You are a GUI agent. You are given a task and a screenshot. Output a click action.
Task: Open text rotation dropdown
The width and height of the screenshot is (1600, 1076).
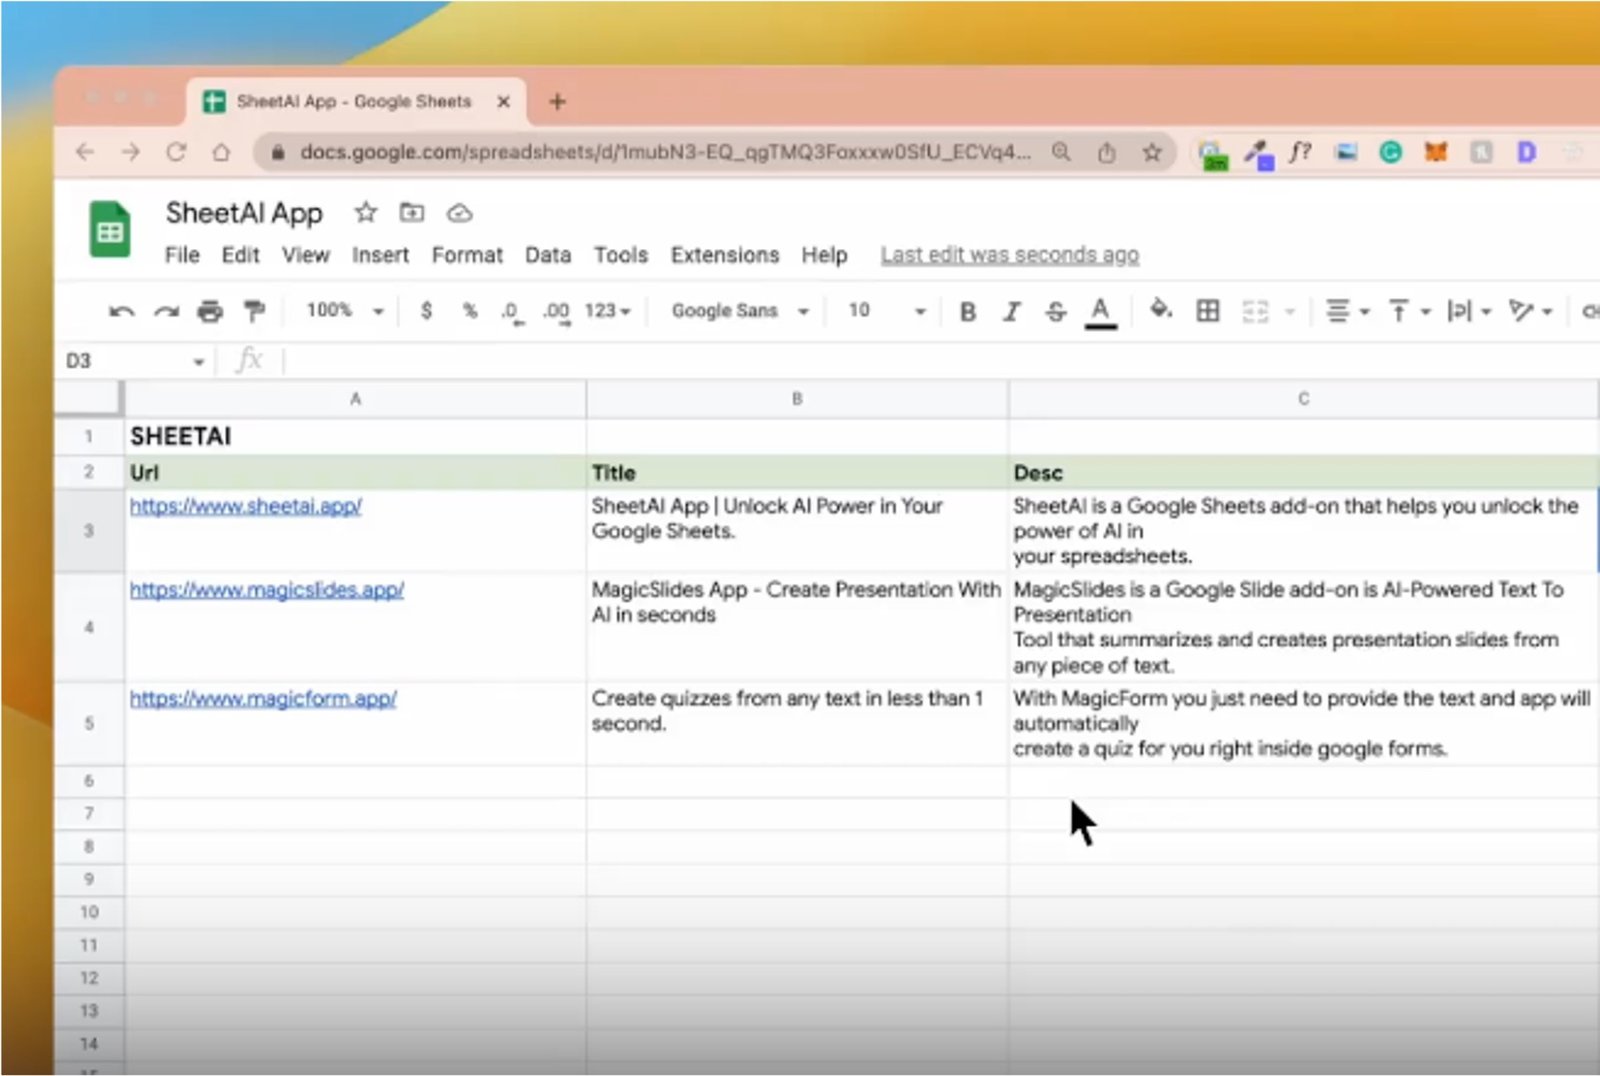1531,312
